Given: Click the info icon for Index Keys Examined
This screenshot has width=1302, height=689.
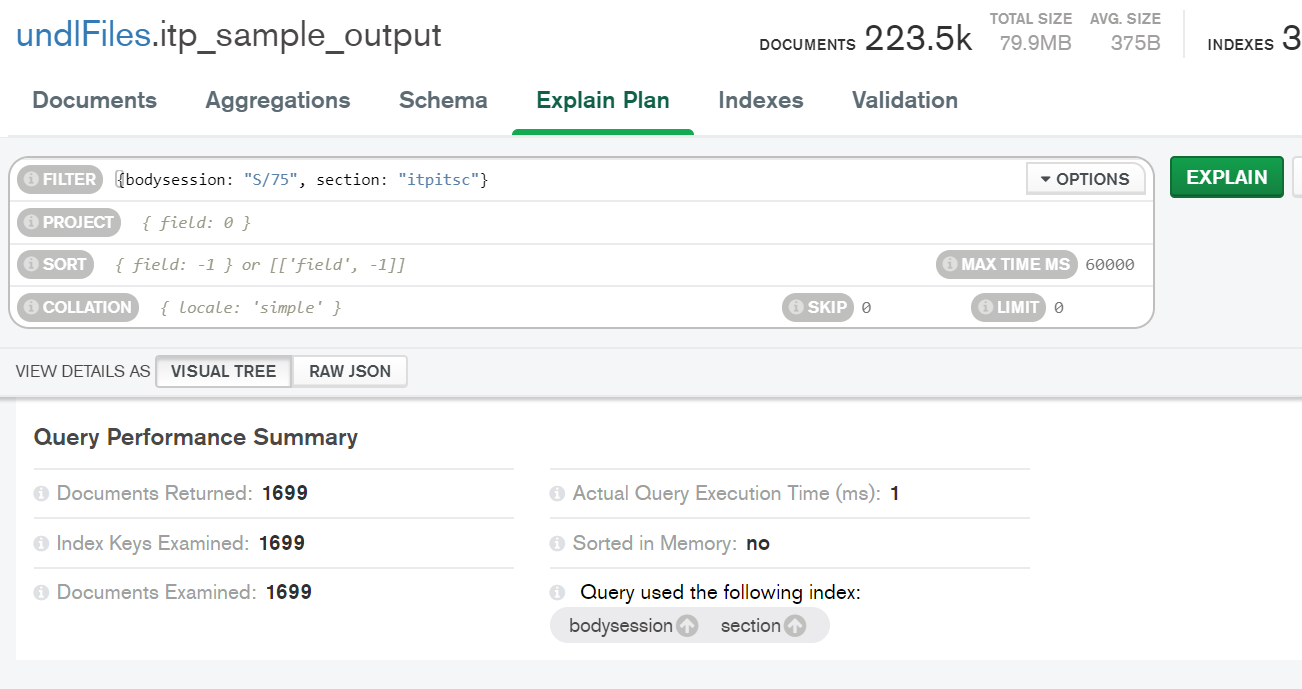Looking at the screenshot, I should (41, 544).
